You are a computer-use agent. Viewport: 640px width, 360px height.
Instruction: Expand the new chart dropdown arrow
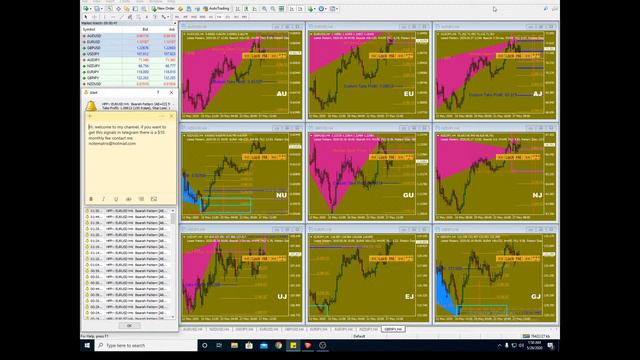(91, 9)
